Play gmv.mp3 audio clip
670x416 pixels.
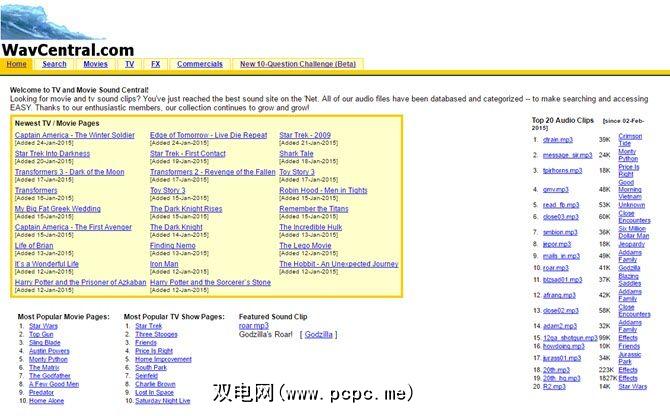tap(555, 189)
